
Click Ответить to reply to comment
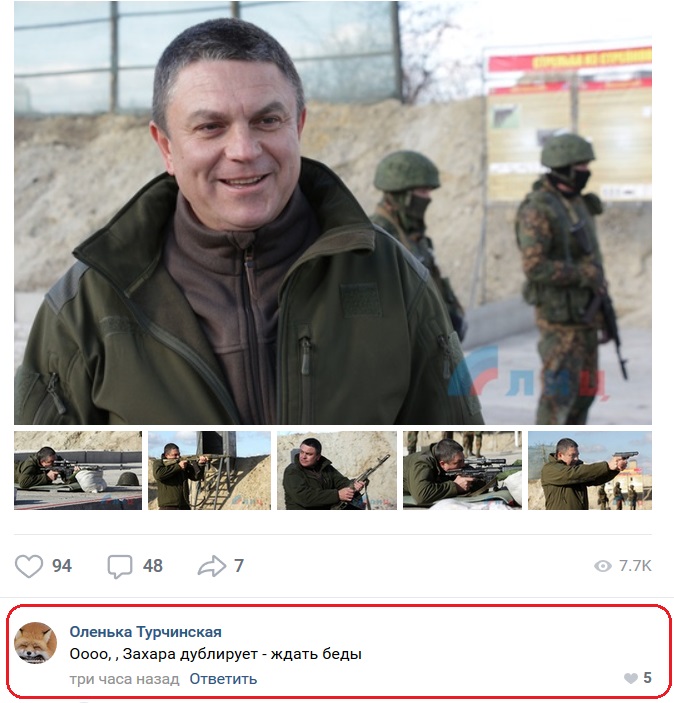point(223,679)
